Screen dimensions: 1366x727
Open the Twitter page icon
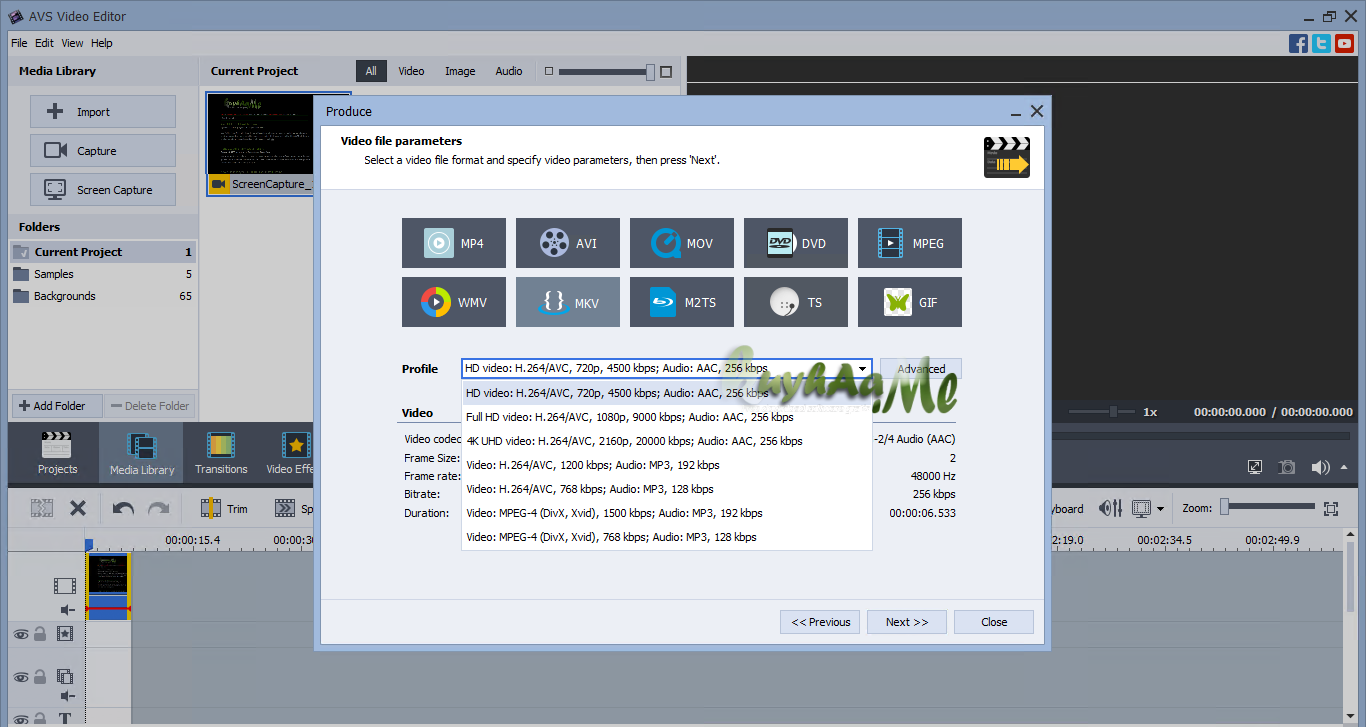click(1321, 43)
